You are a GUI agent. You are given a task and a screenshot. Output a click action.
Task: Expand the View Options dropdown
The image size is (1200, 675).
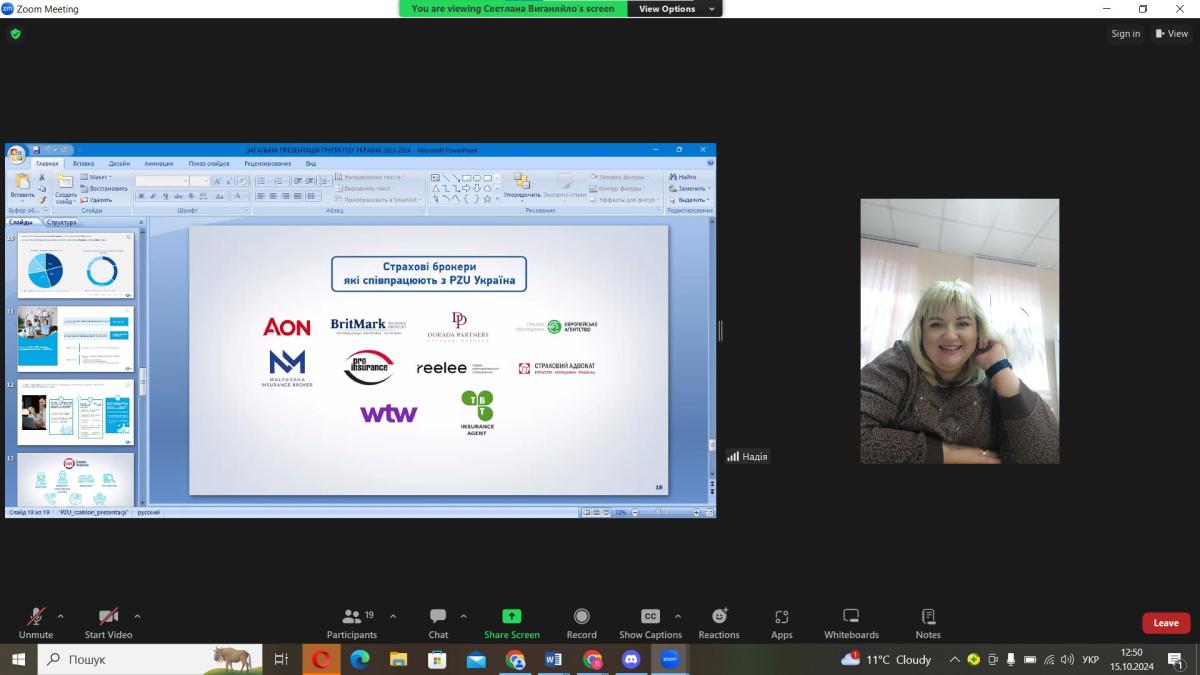674,9
